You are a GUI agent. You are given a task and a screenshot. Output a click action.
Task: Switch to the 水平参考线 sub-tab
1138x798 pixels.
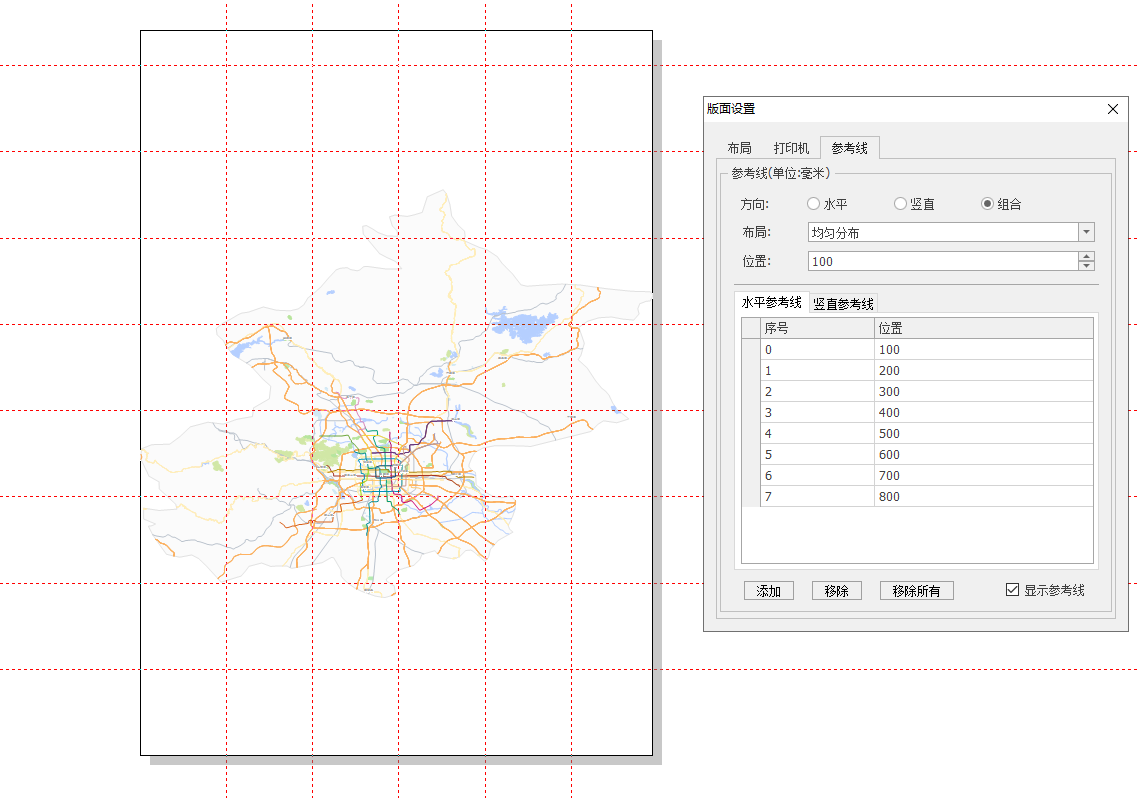coord(771,303)
